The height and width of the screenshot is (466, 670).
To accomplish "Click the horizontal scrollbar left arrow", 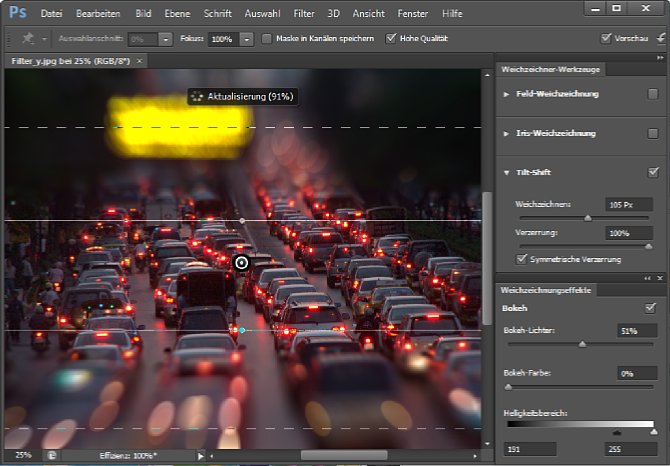I will click(212, 456).
